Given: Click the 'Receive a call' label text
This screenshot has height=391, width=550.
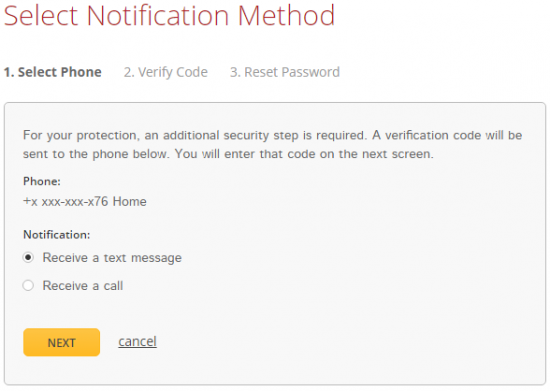Looking at the screenshot, I should point(83,286).
